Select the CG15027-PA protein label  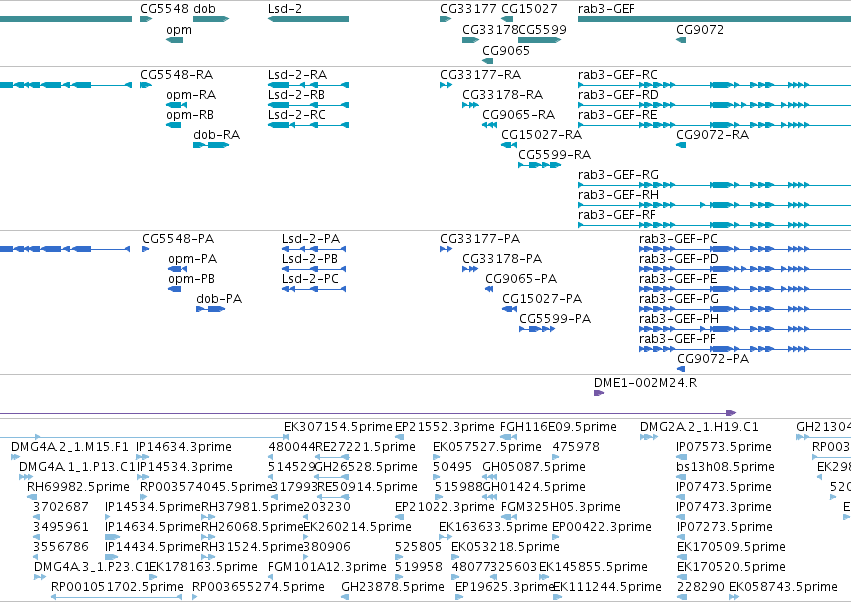point(542,299)
